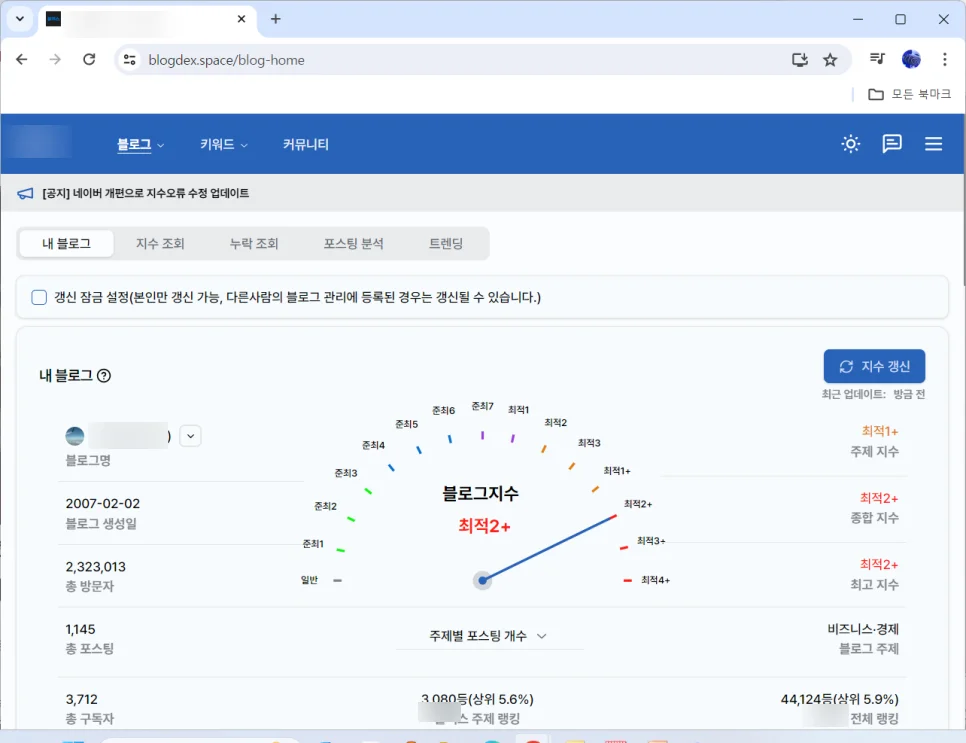Click the 2,323,013 total visitors value
The height and width of the screenshot is (743, 966).
(95, 567)
